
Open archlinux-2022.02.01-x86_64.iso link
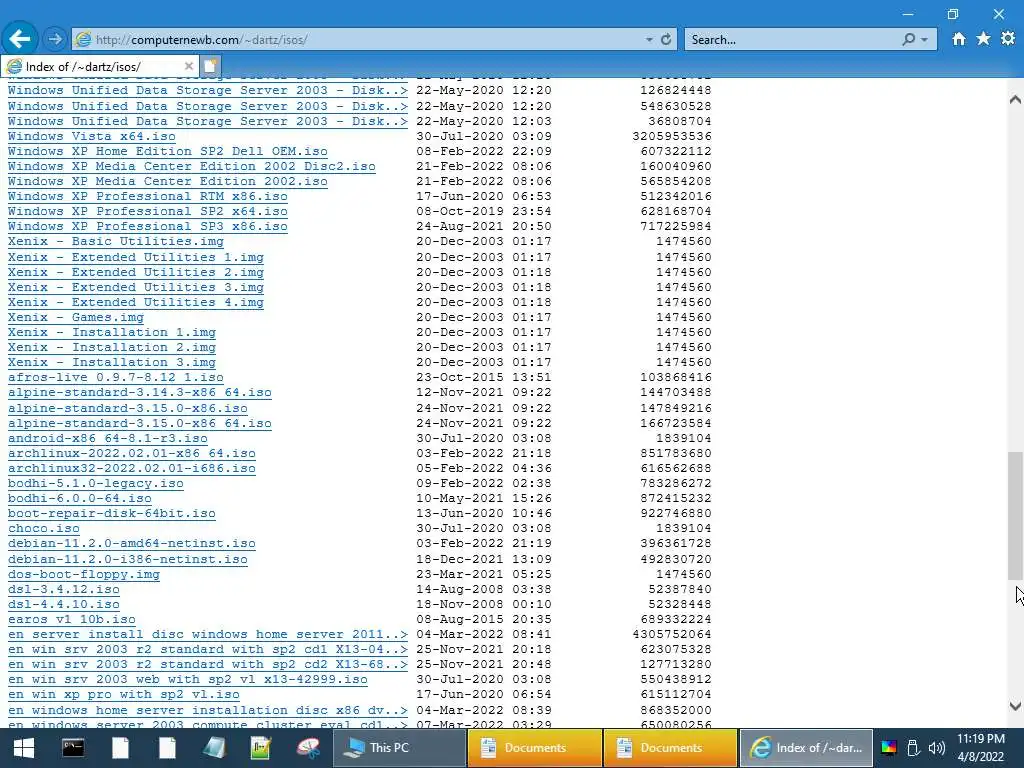point(132,453)
